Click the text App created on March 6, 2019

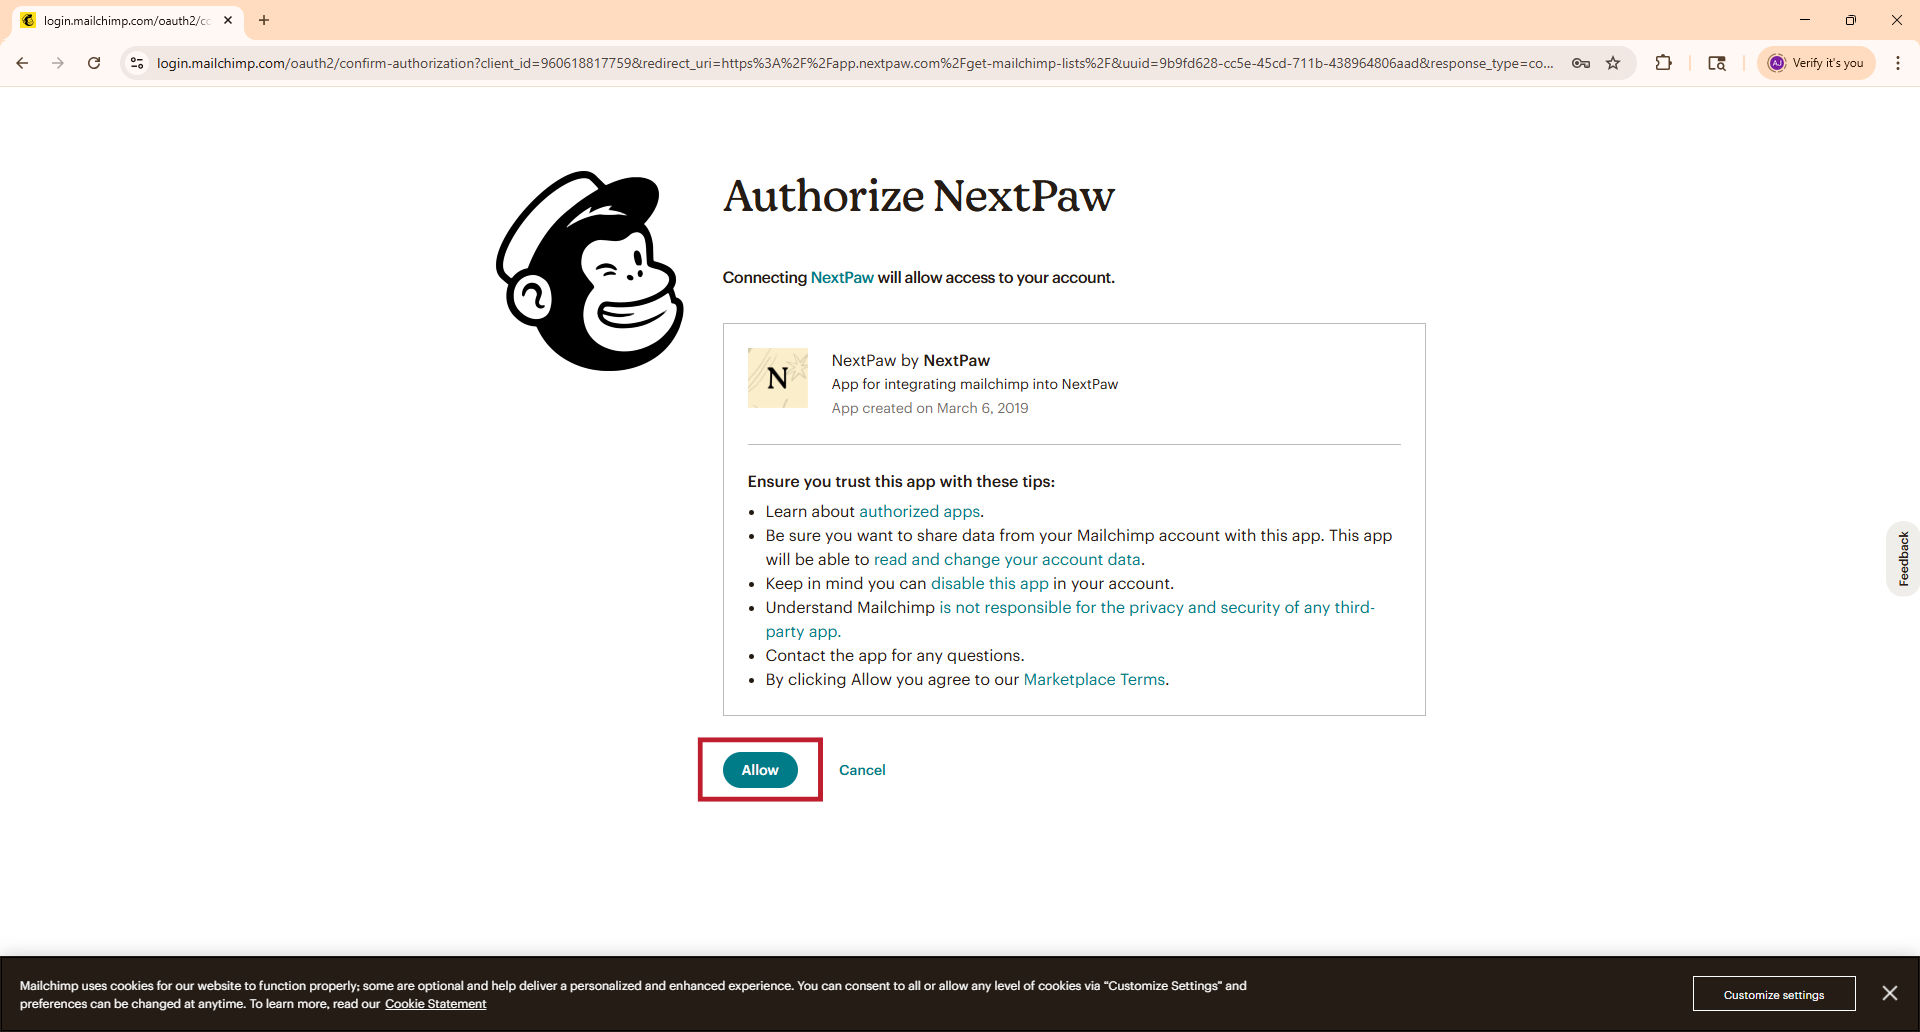(x=930, y=408)
